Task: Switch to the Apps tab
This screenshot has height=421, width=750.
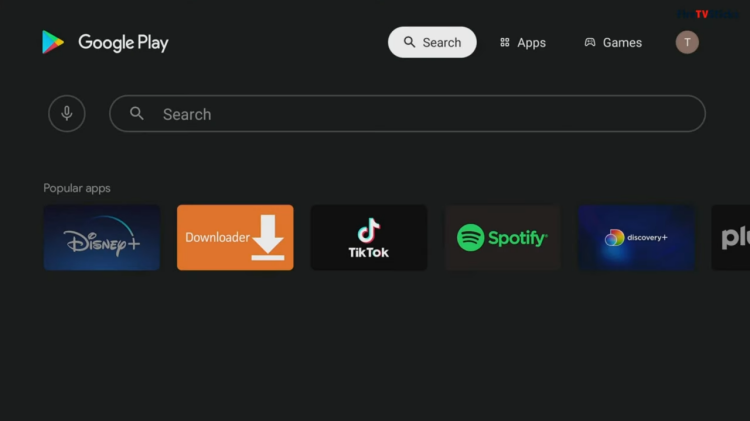Action: coord(523,42)
